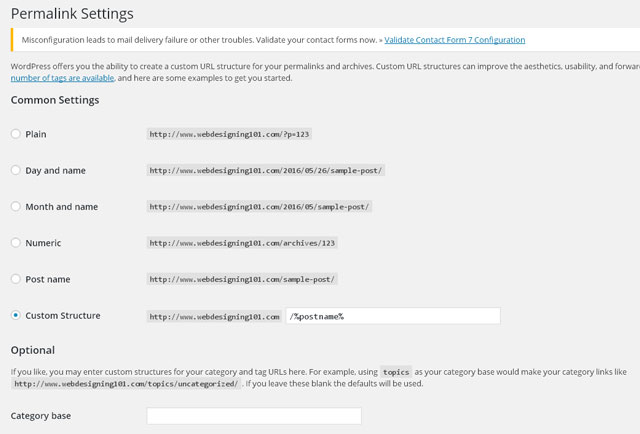The width and height of the screenshot is (640, 434).
Task: Click the Misconfiguration notice message text
Action: click(199, 40)
